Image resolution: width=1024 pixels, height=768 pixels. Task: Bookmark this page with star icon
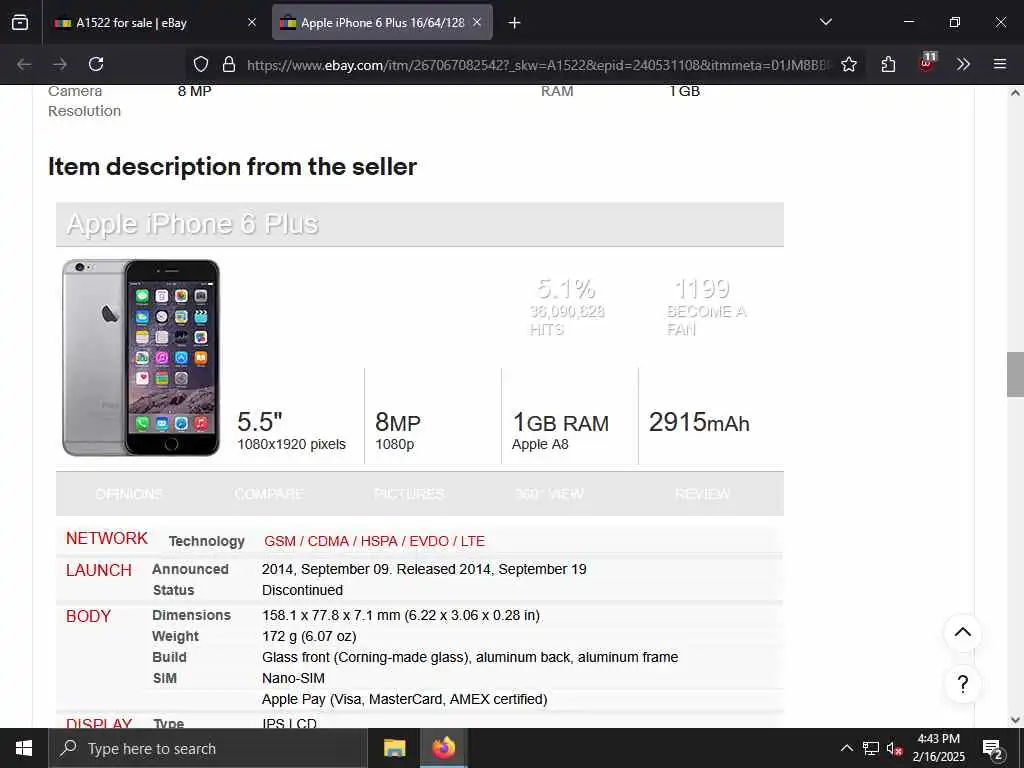[849, 64]
